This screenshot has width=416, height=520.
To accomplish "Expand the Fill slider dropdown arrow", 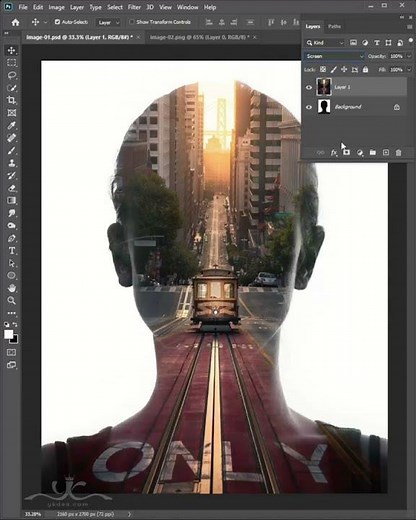I will [409, 70].
